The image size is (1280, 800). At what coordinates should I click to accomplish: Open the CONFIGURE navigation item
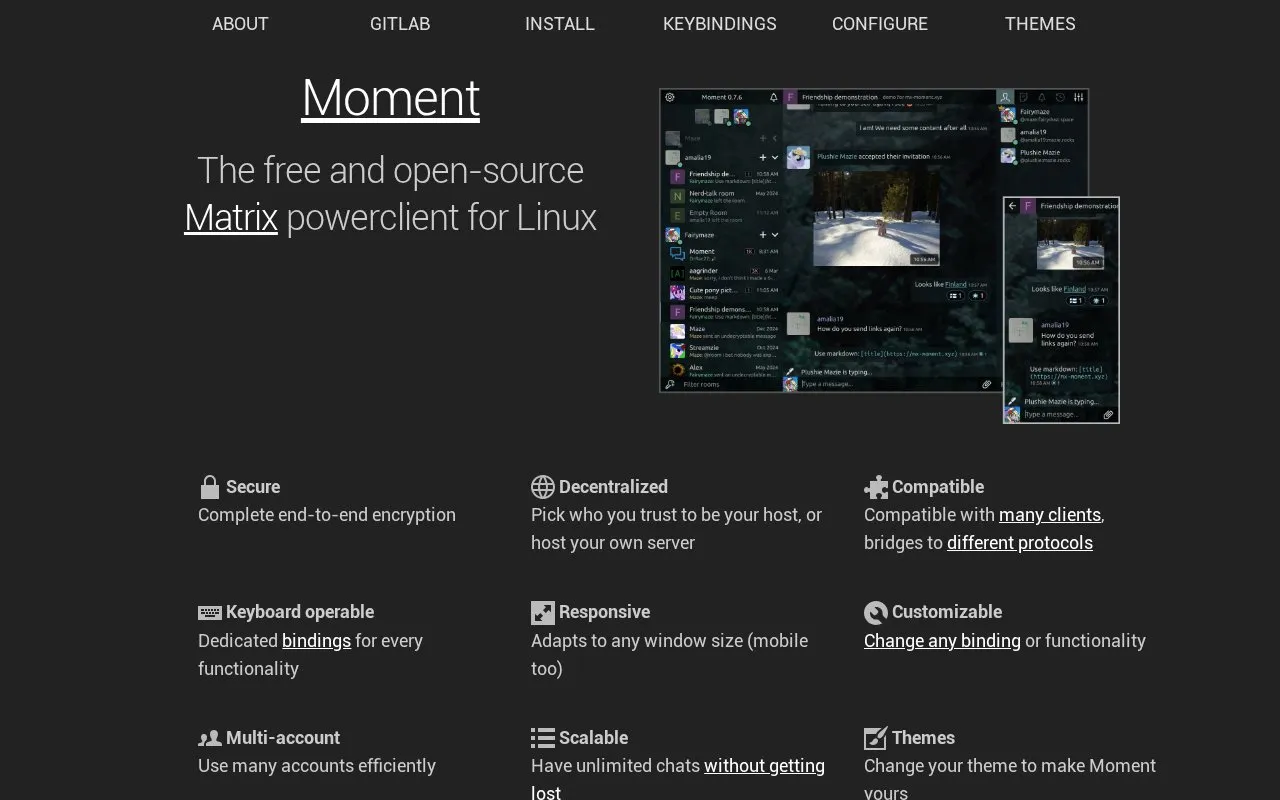[880, 24]
